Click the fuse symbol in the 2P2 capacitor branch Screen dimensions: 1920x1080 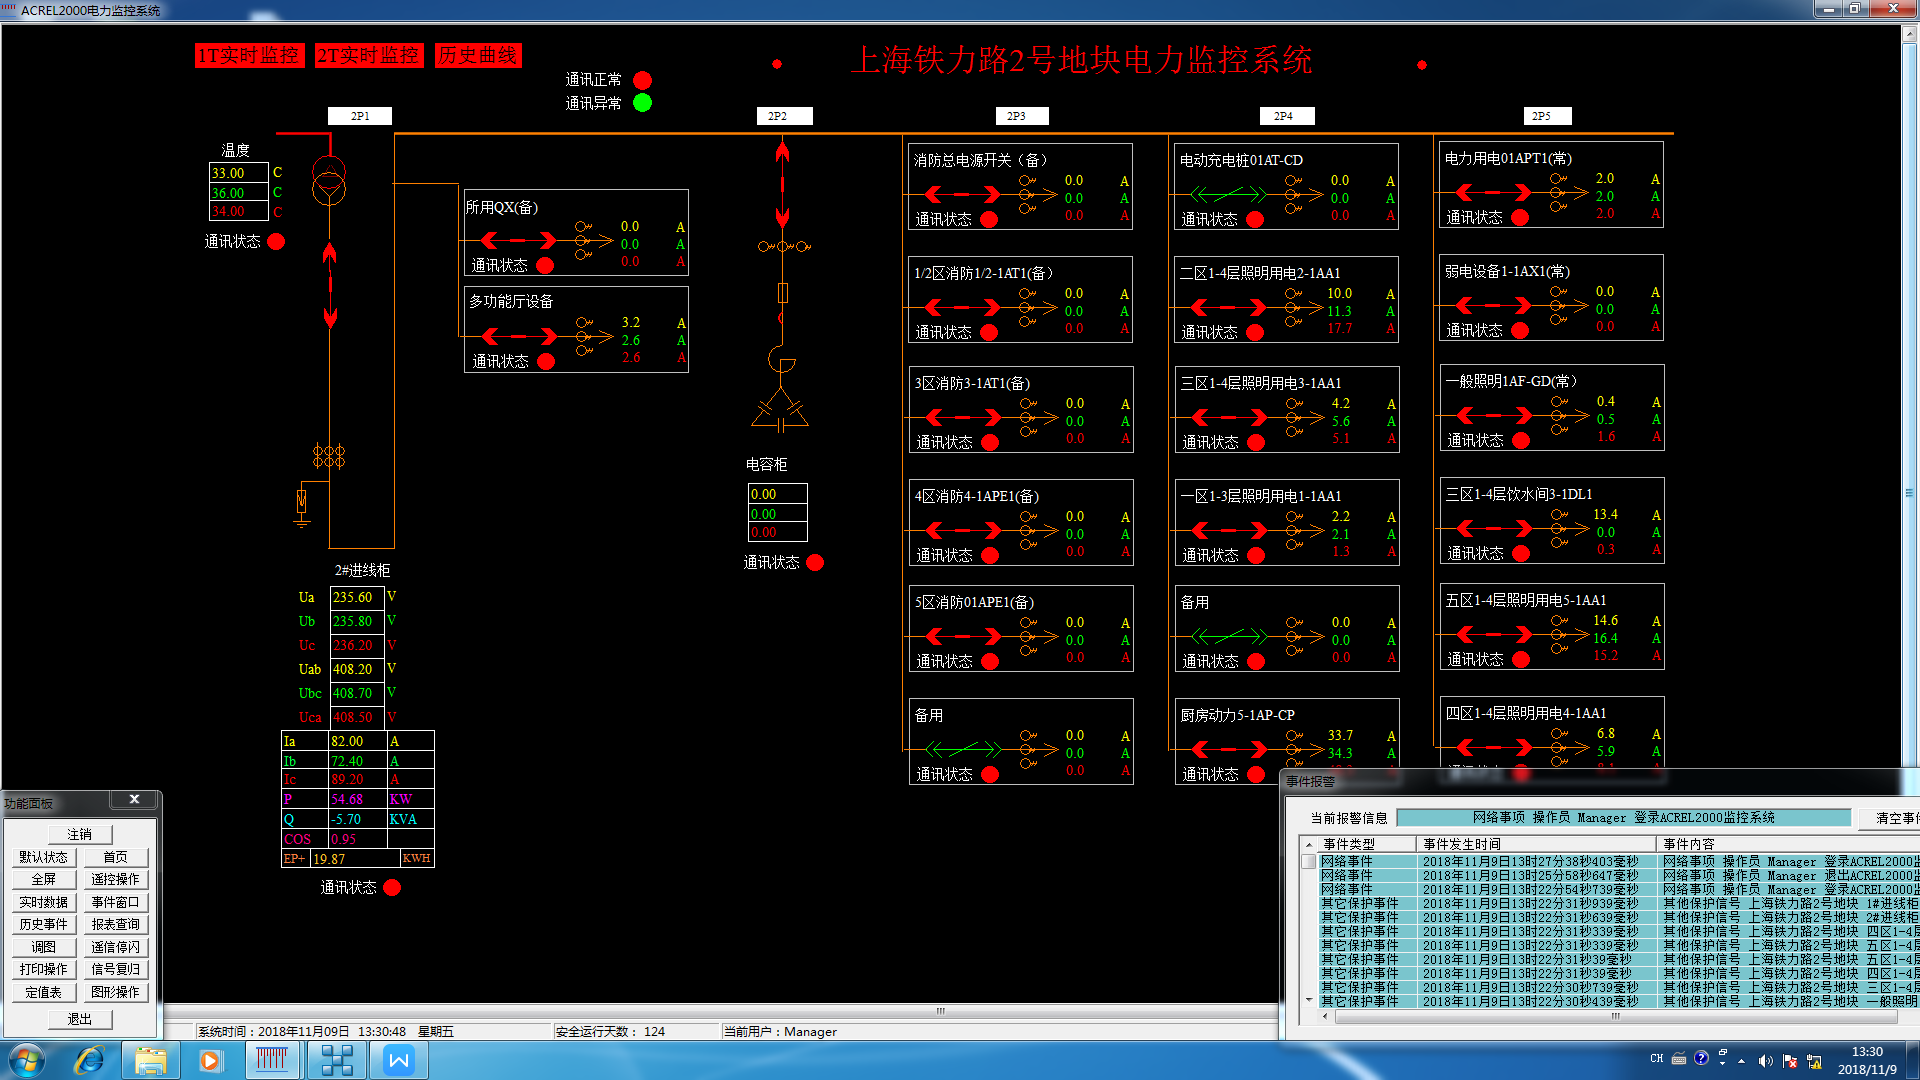click(x=783, y=293)
